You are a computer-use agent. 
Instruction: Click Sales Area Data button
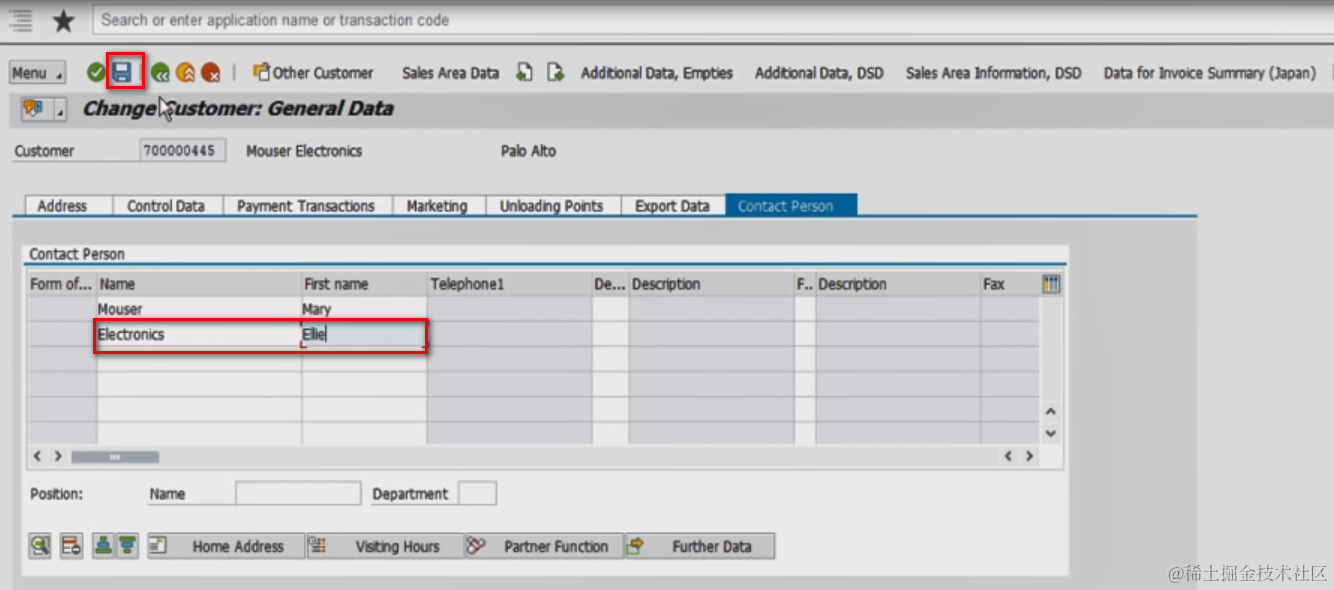coord(450,73)
